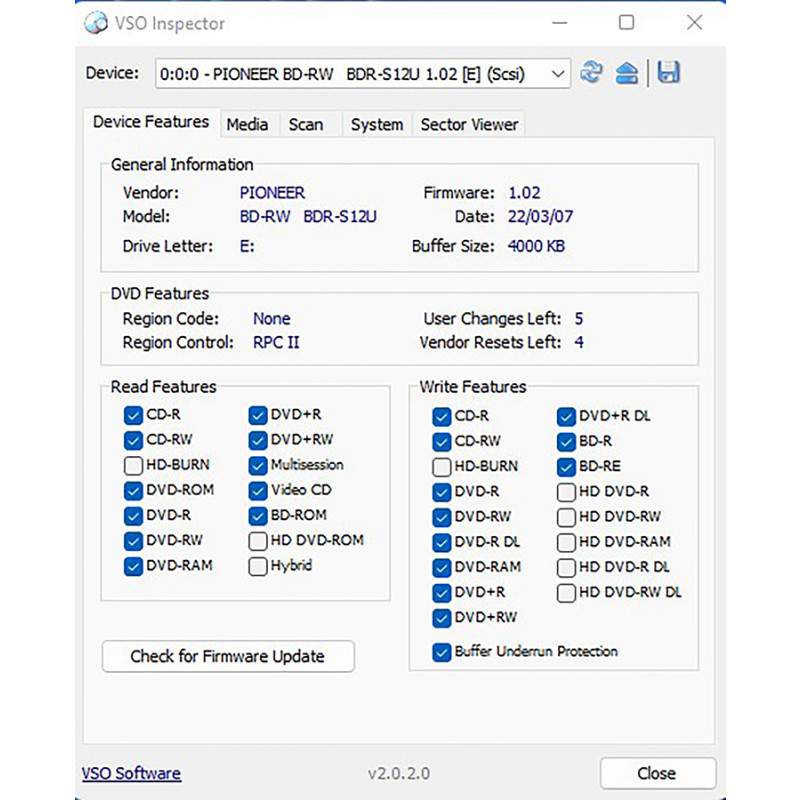The width and height of the screenshot is (800, 800).
Task: Close the window with title bar X
Action: [694, 22]
